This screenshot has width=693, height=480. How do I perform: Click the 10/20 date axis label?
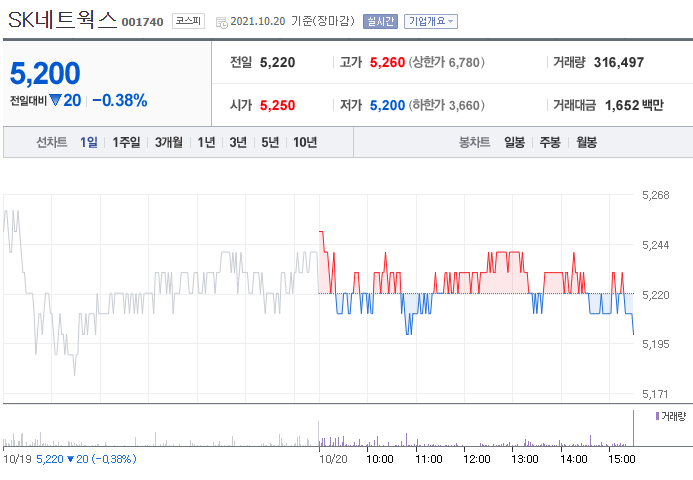pyautogui.click(x=334, y=459)
